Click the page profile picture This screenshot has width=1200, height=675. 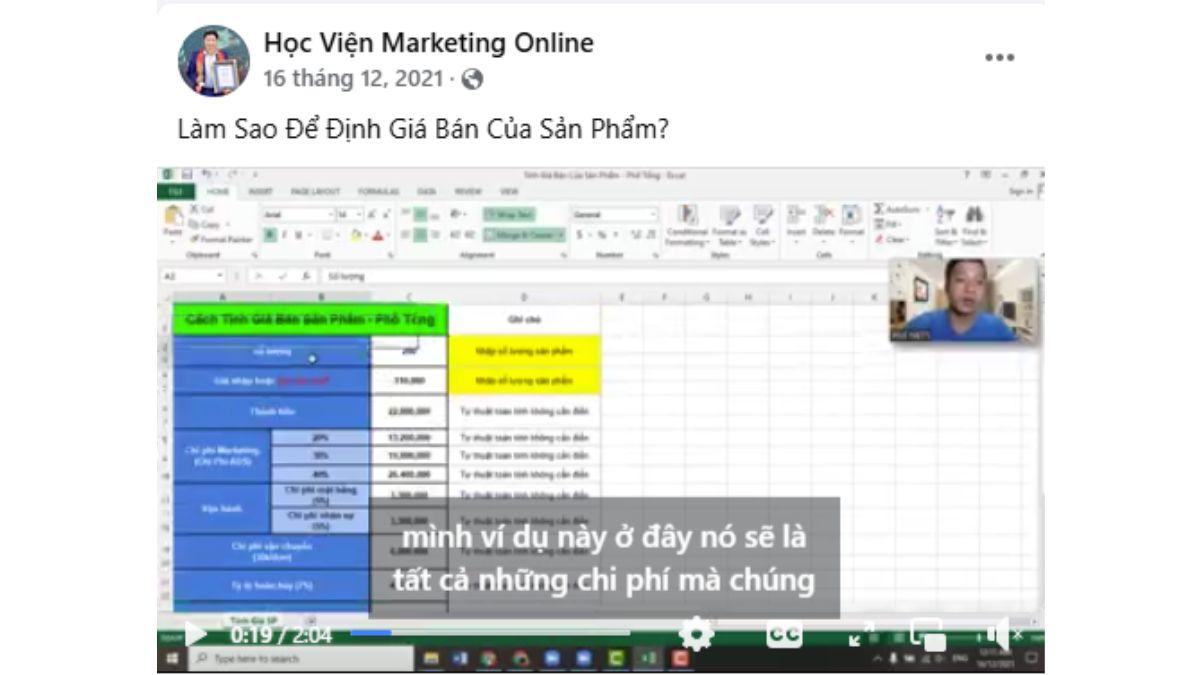pyautogui.click(x=214, y=60)
